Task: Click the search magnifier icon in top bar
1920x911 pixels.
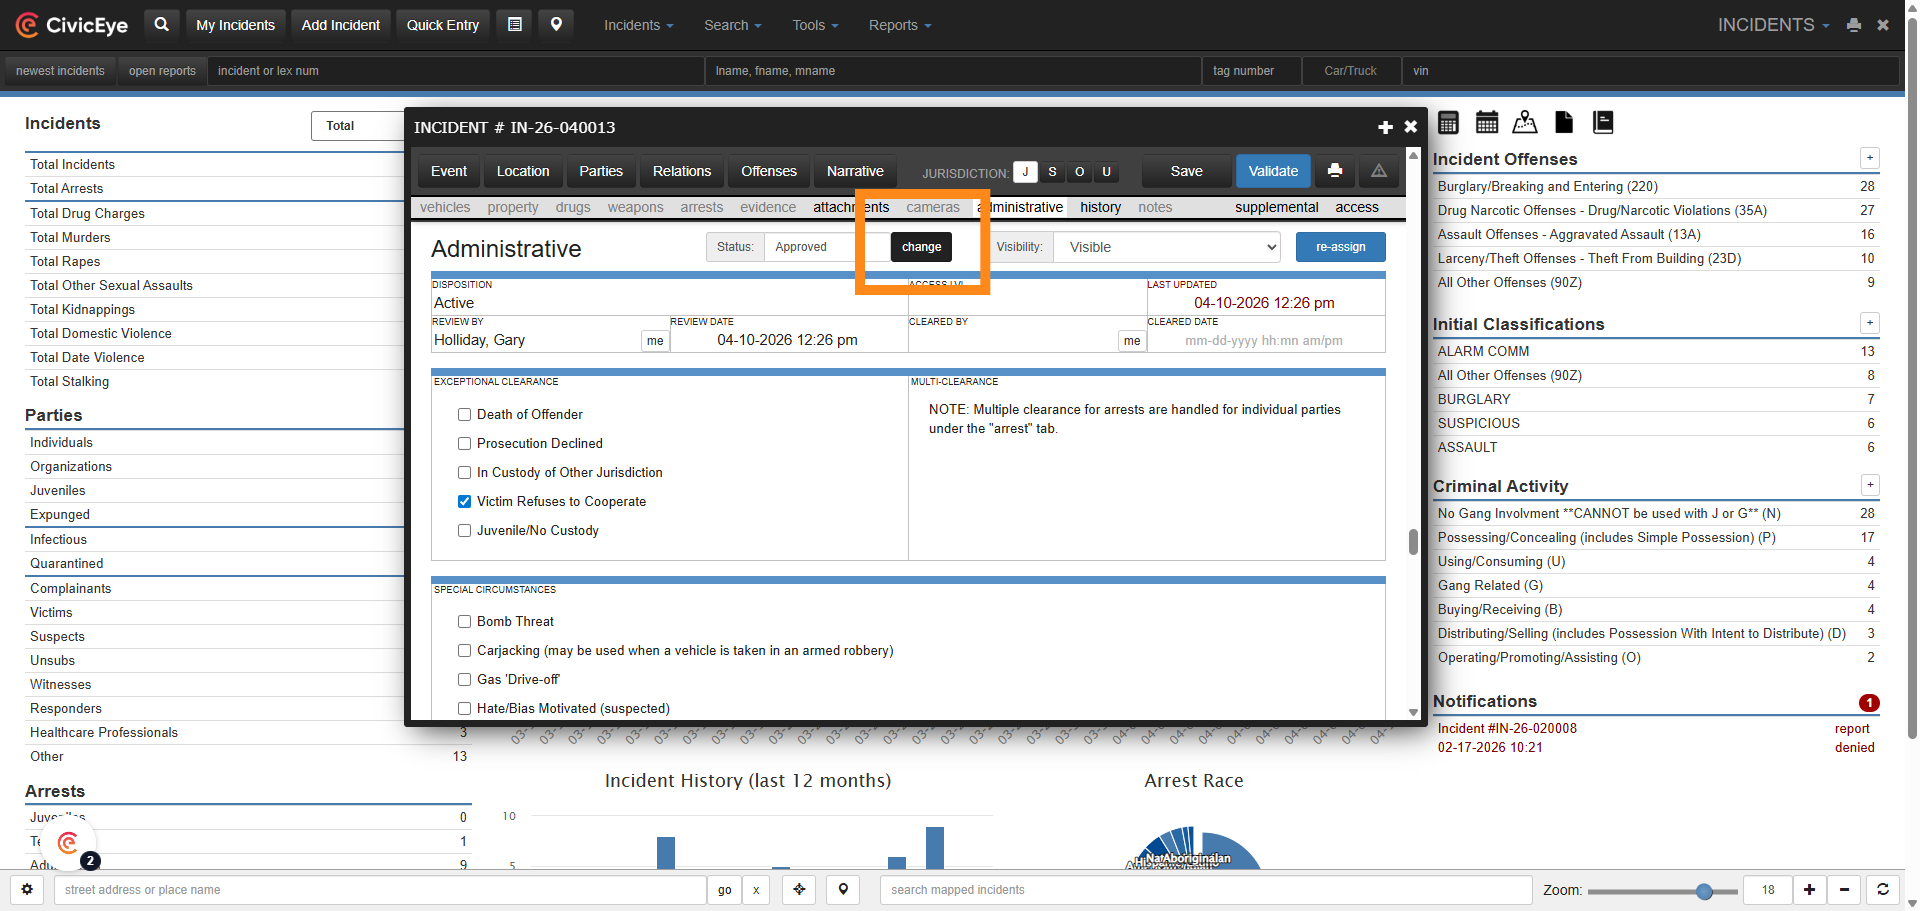Action: point(161,25)
